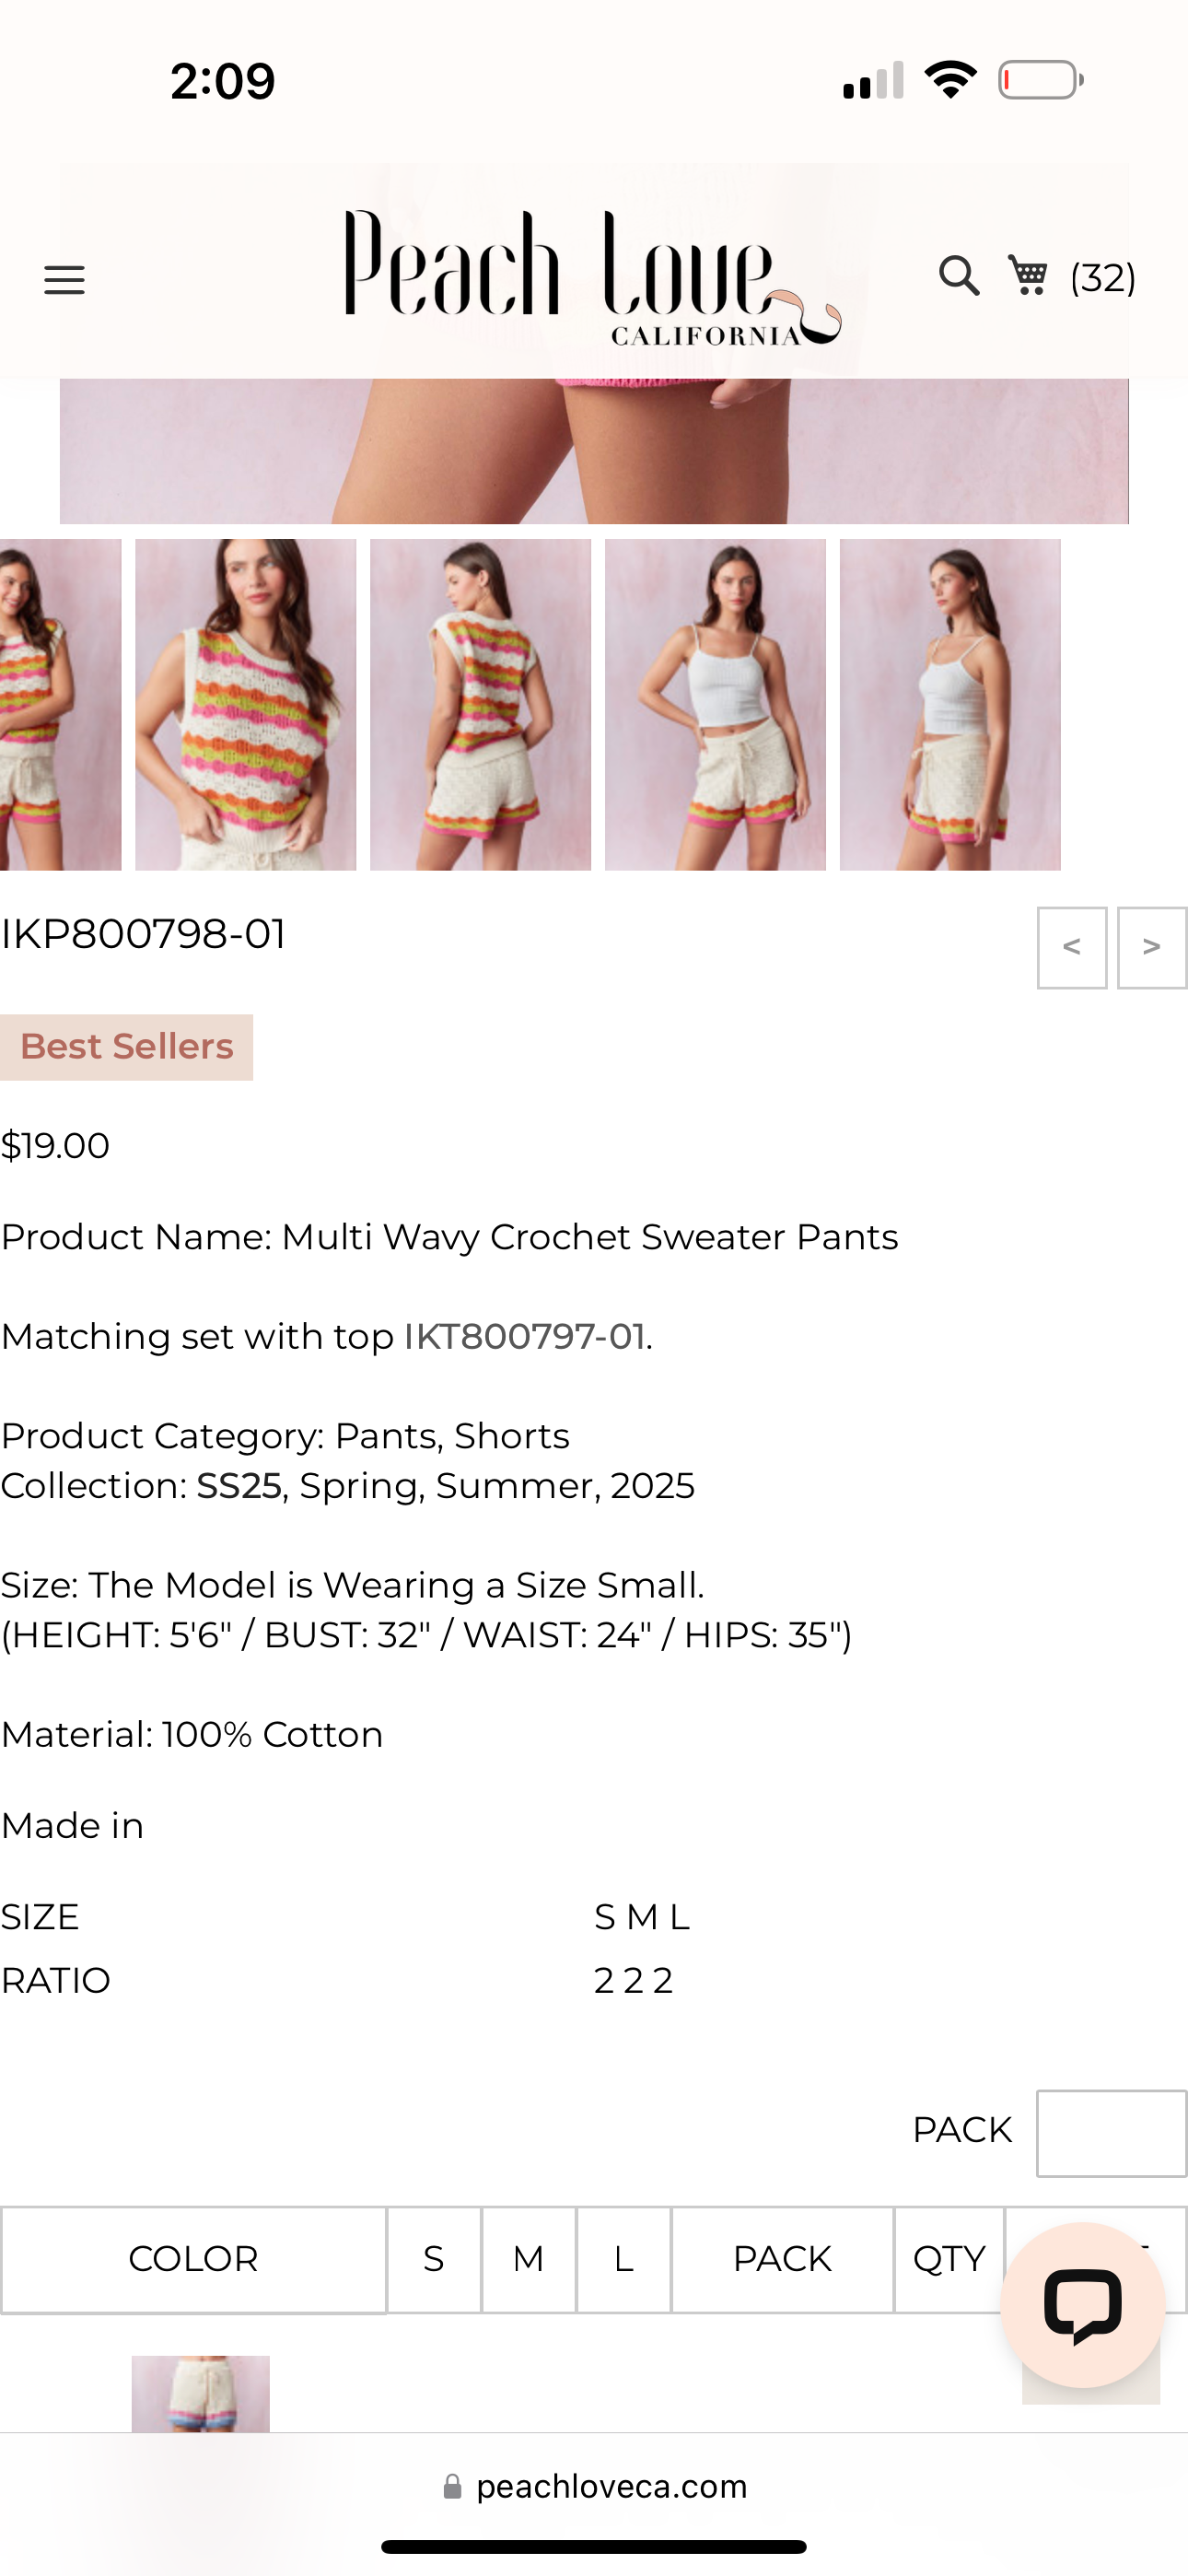1188x2576 pixels.
Task: Open the live chat bubble
Action: pos(1082,2304)
